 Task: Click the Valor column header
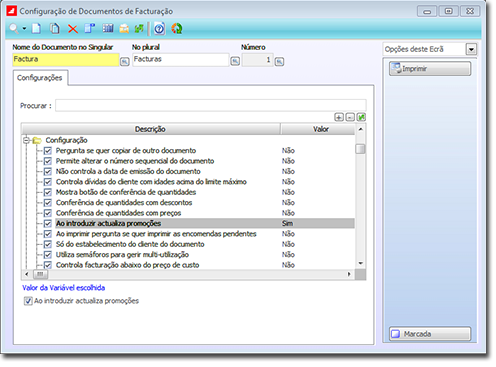pyautogui.click(x=318, y=129)
